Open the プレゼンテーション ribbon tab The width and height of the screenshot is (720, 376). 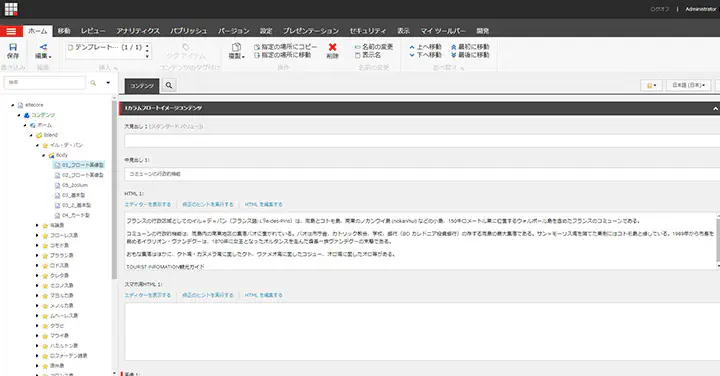[x=311, y=31]
